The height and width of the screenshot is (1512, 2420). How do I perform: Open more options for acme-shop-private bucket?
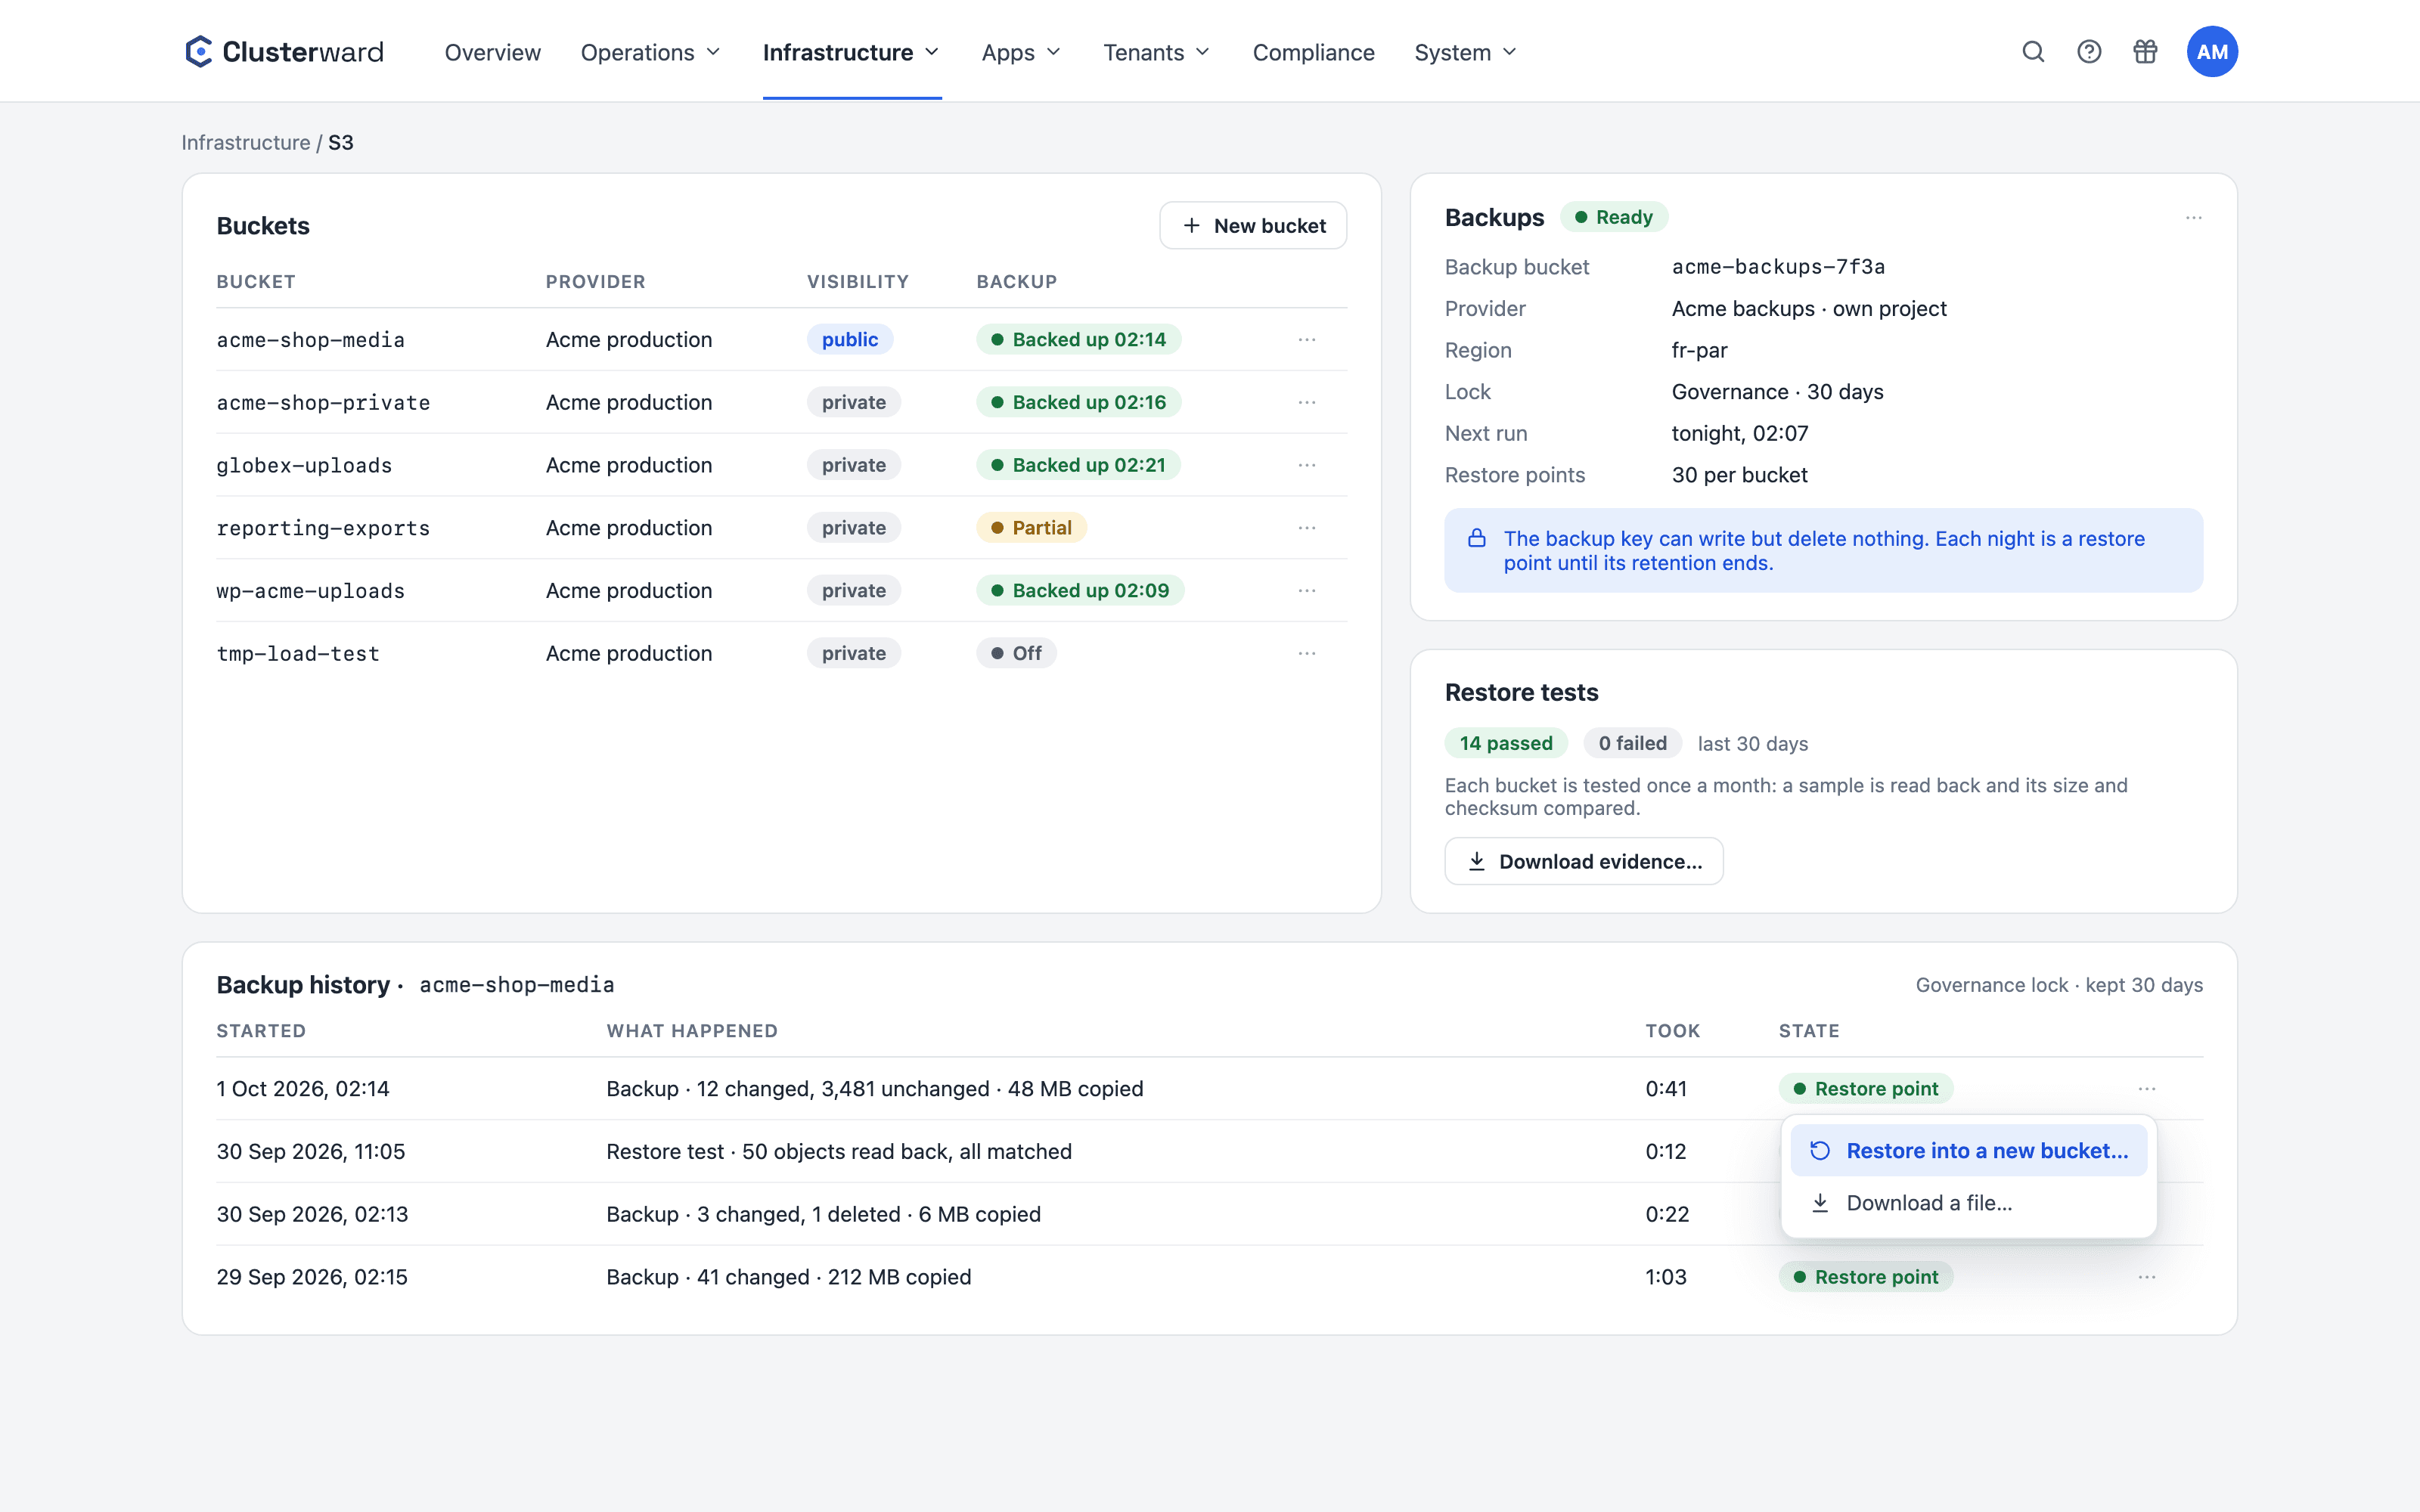point(1307,402)
